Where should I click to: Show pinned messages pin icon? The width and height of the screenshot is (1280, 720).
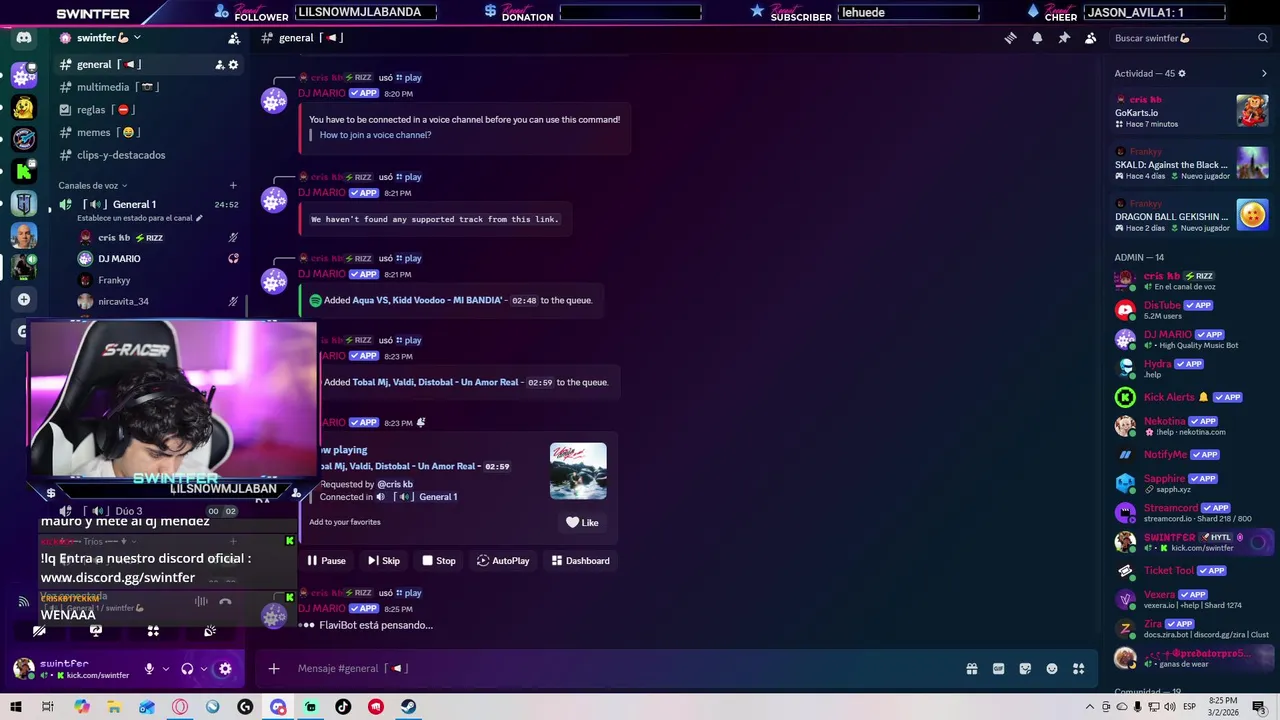click(x=1064, y=38)
